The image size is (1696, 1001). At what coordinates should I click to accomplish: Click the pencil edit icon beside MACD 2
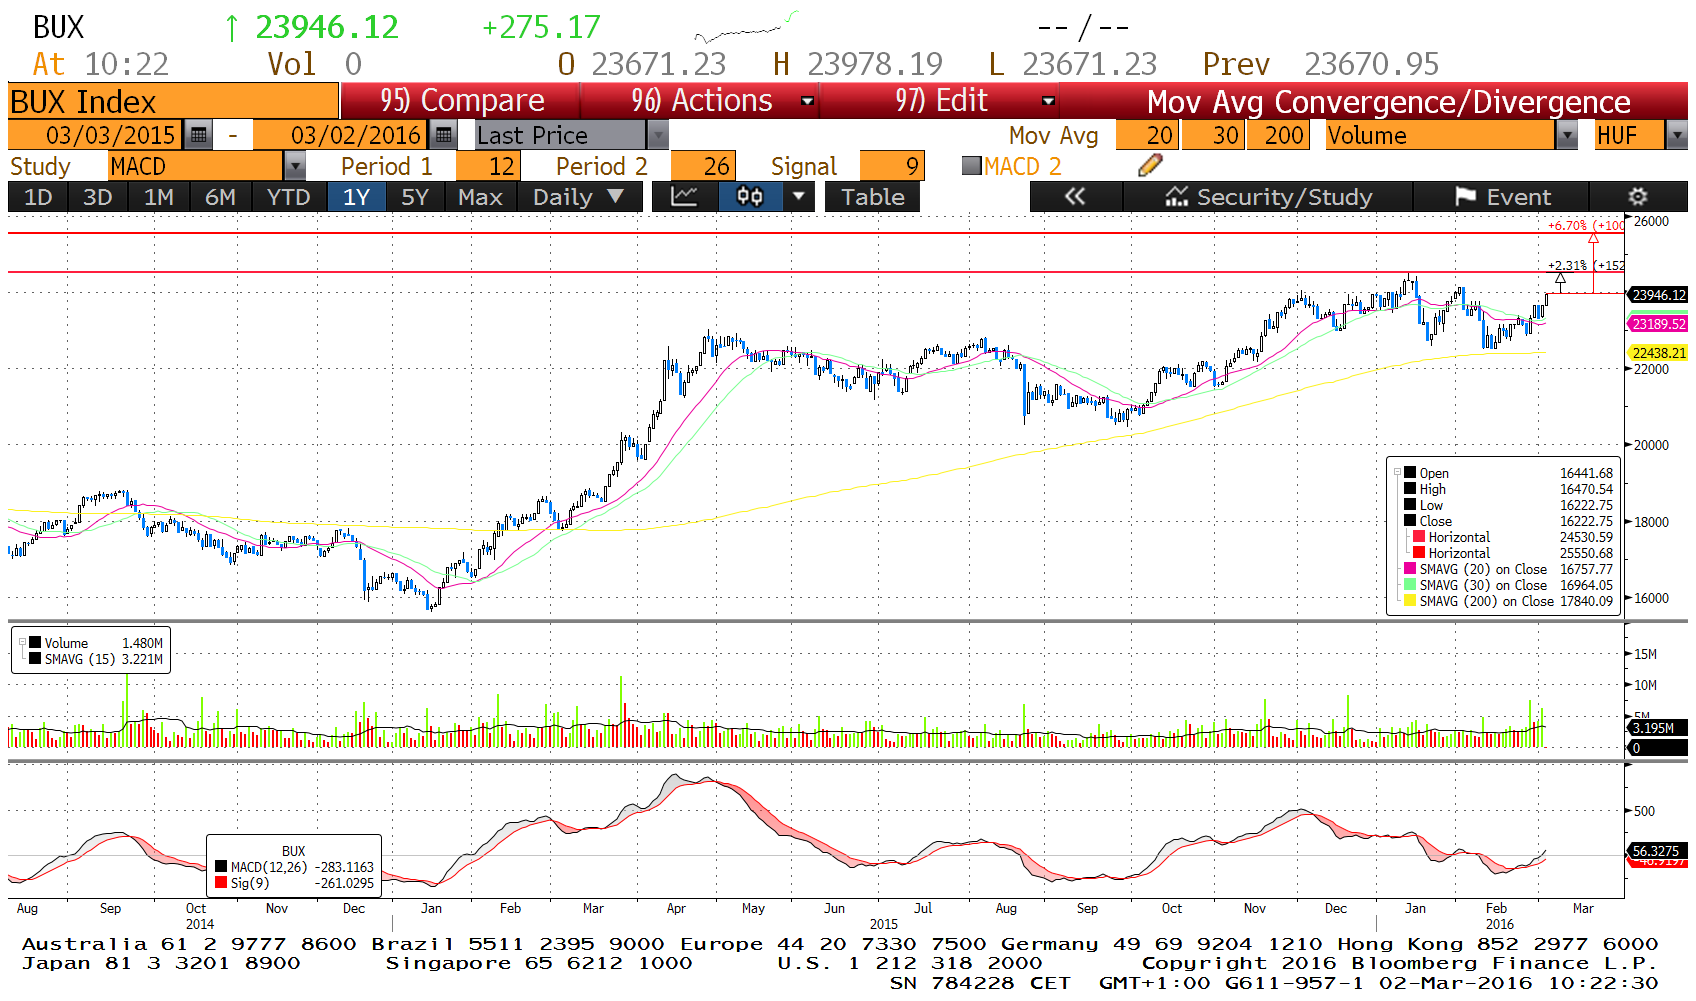tap(1150, 166)
